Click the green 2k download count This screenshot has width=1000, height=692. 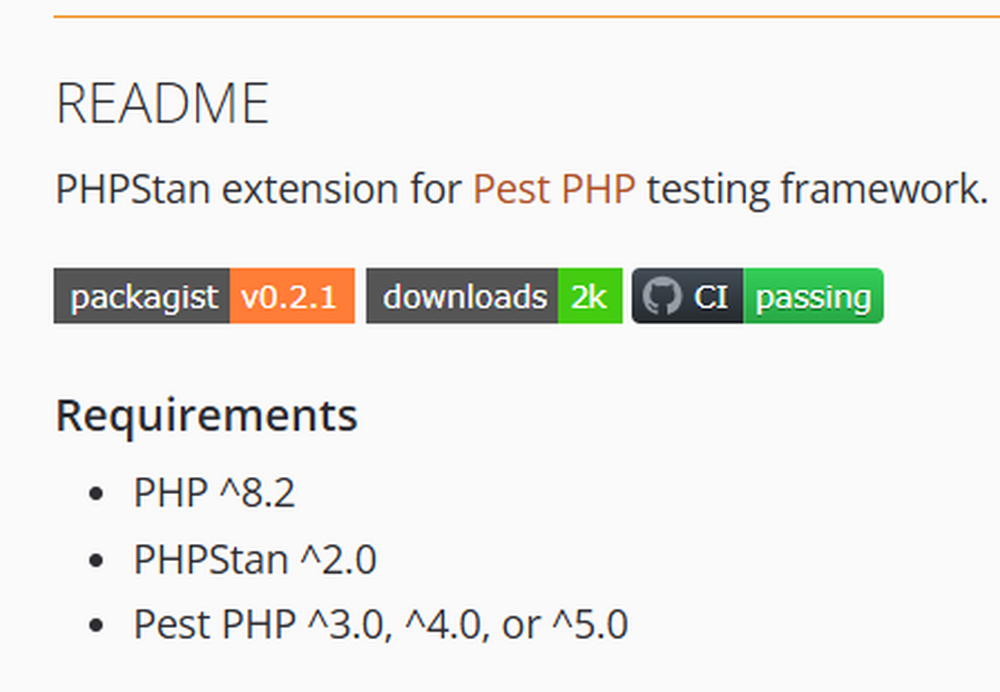[x=589, y=296]
